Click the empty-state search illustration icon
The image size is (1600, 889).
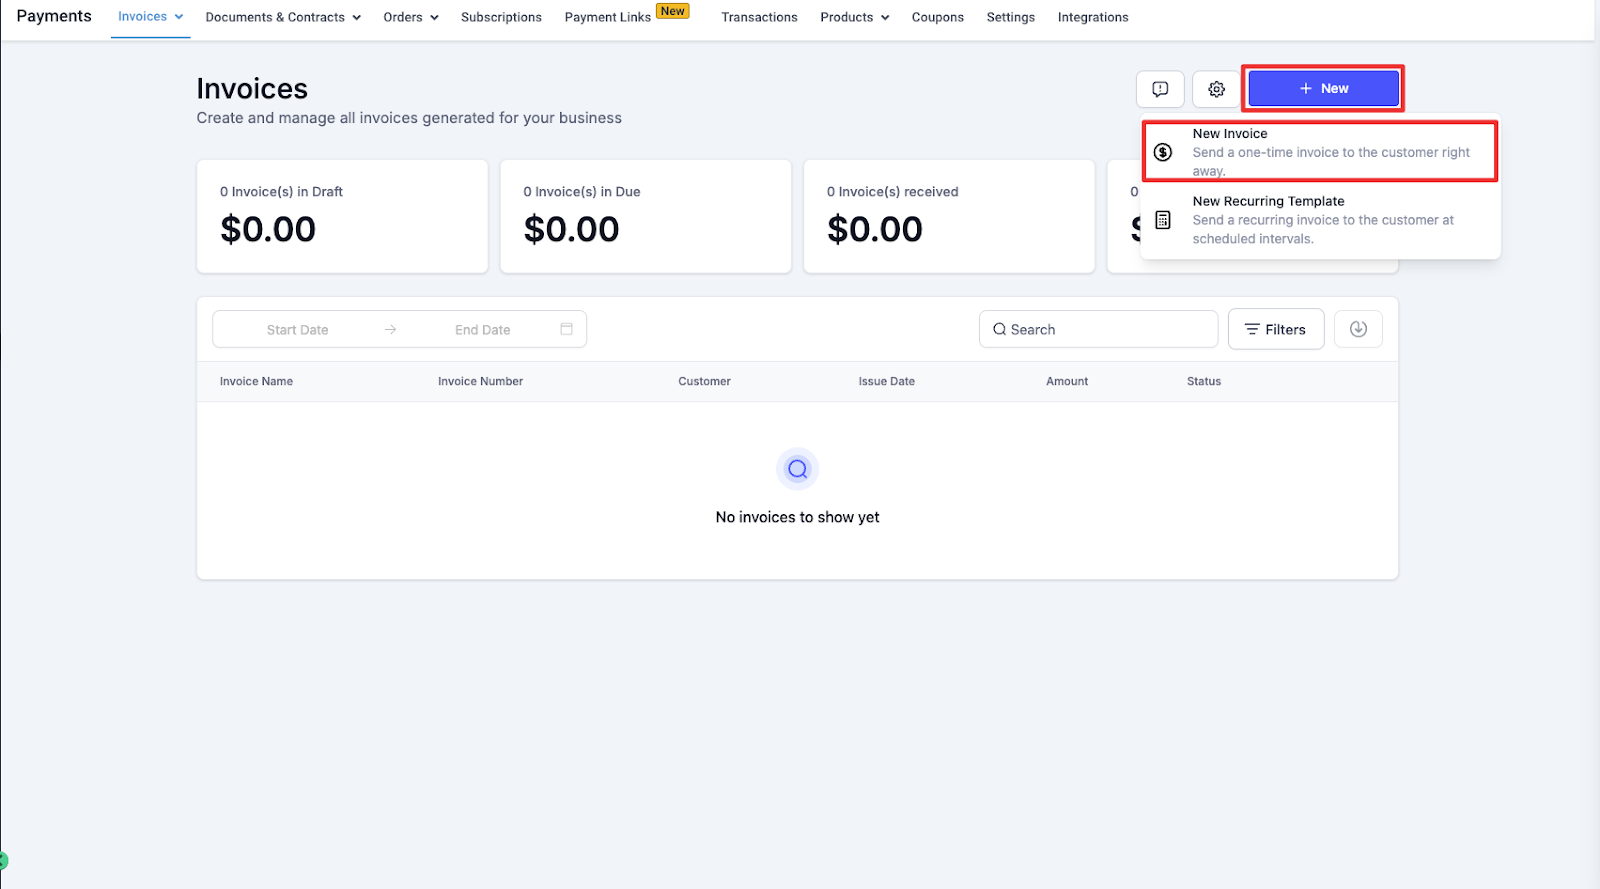pos(797,469)
